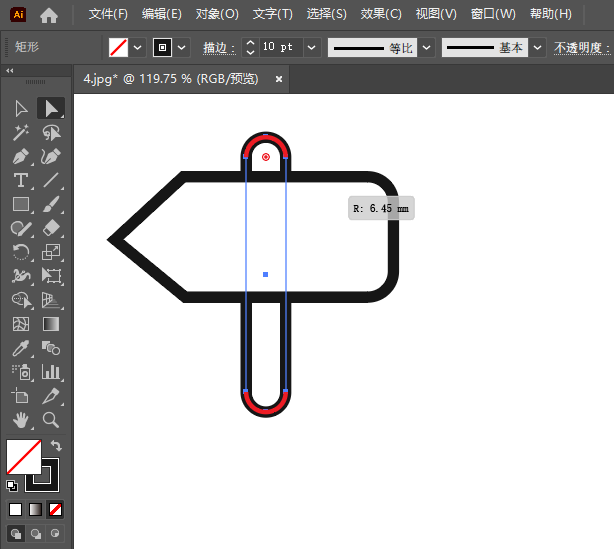This screenshot has height=549, width=614.
Task: Select the Selection tool
Action: click(21, 108)
